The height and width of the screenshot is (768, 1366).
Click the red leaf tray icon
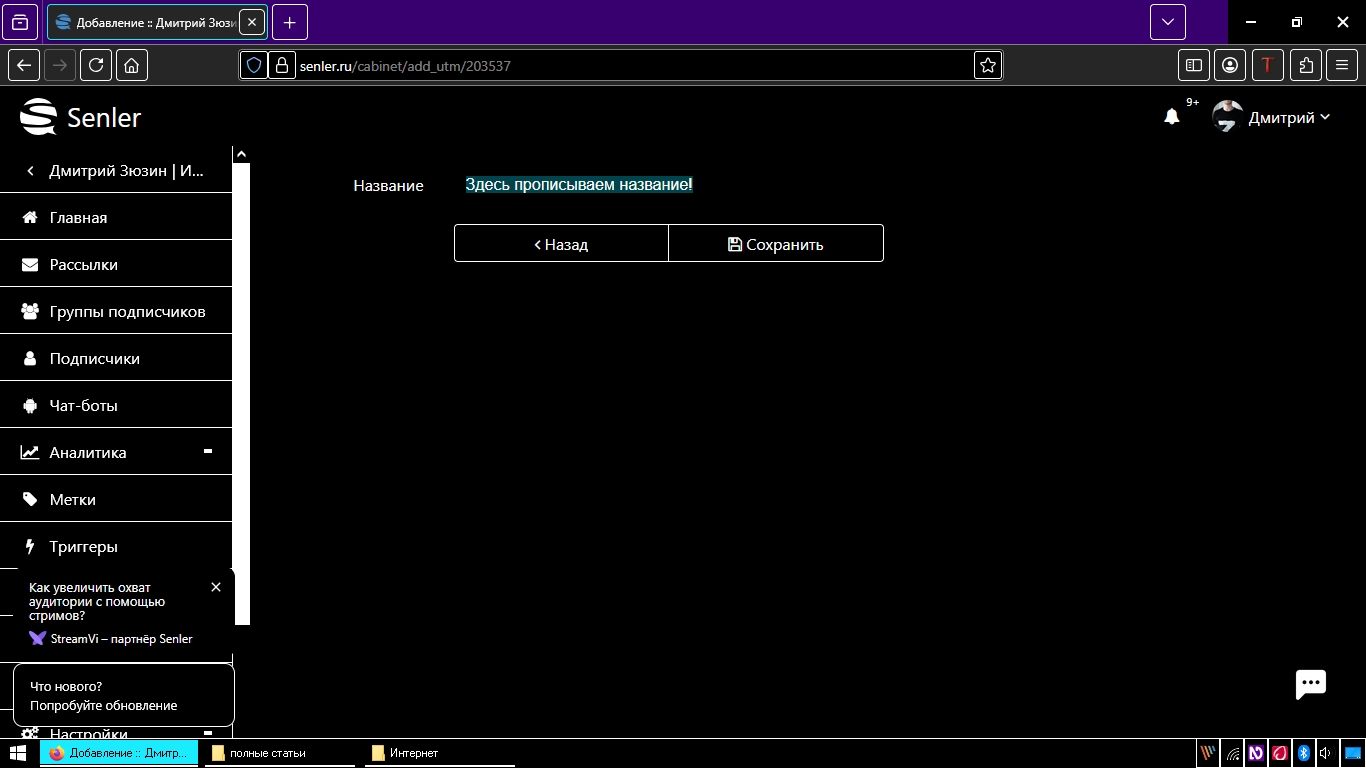(1279, 753)
